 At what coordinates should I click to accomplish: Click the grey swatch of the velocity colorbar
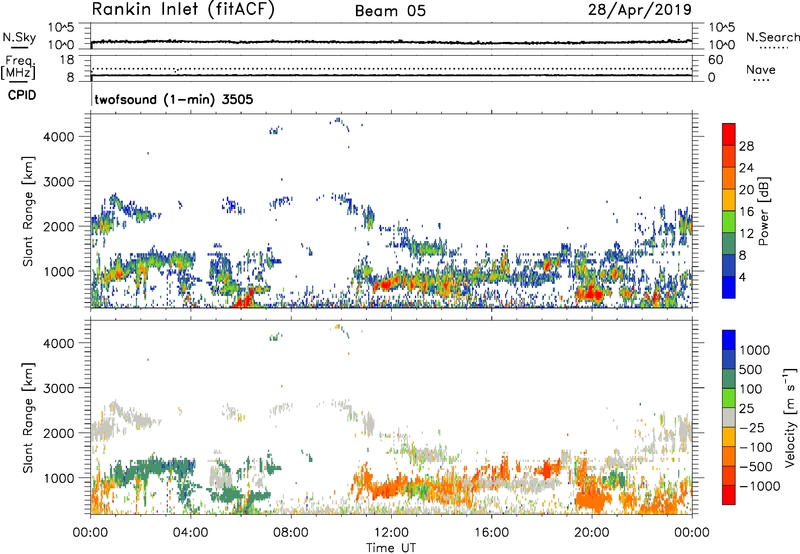click(x=729, y=417)
